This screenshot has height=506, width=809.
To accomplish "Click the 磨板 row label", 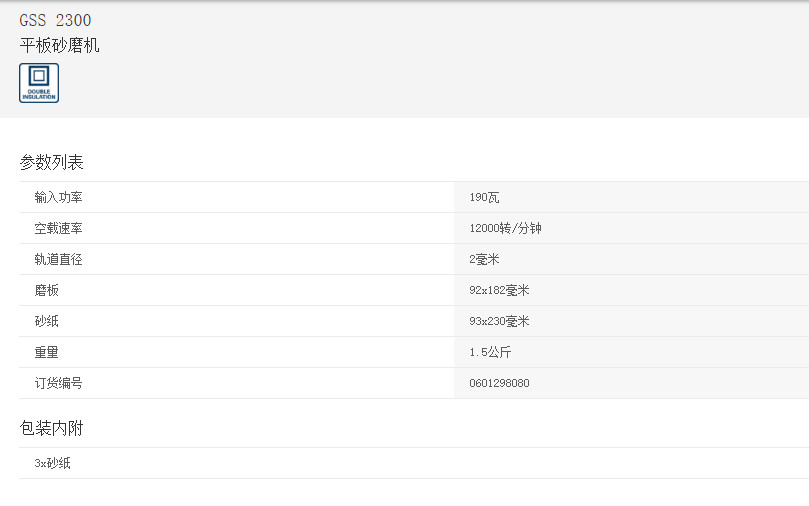I will coord(46,291).
